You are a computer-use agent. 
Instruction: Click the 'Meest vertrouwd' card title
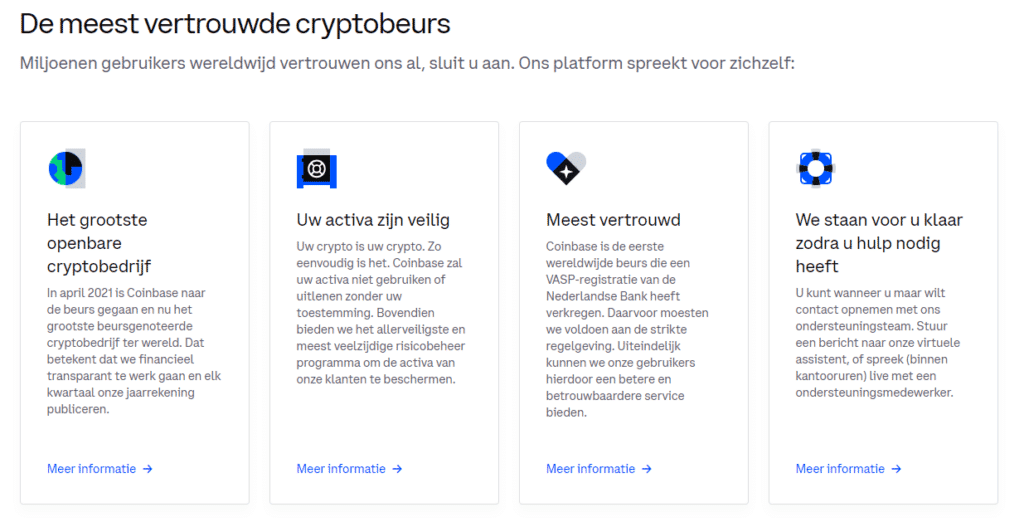coord(613,220)
